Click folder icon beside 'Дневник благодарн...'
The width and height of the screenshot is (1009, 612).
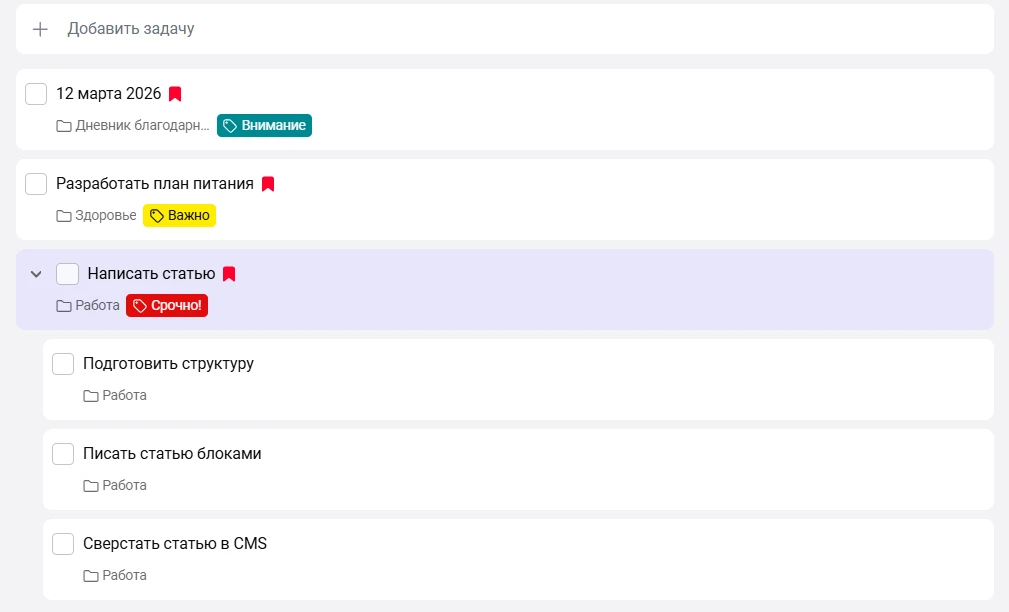pyautogui.click(x=64, y=126)
